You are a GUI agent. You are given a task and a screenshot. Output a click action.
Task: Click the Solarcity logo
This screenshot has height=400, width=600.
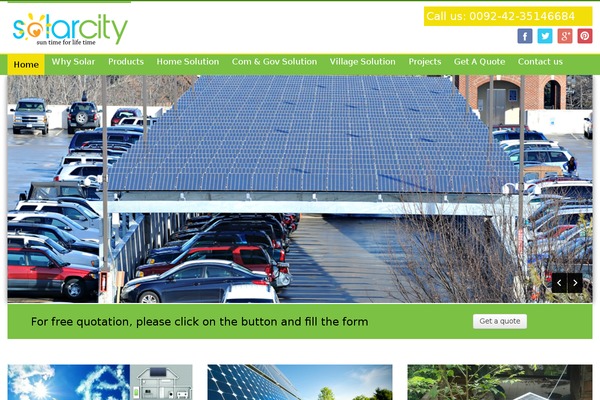point(70,29)
